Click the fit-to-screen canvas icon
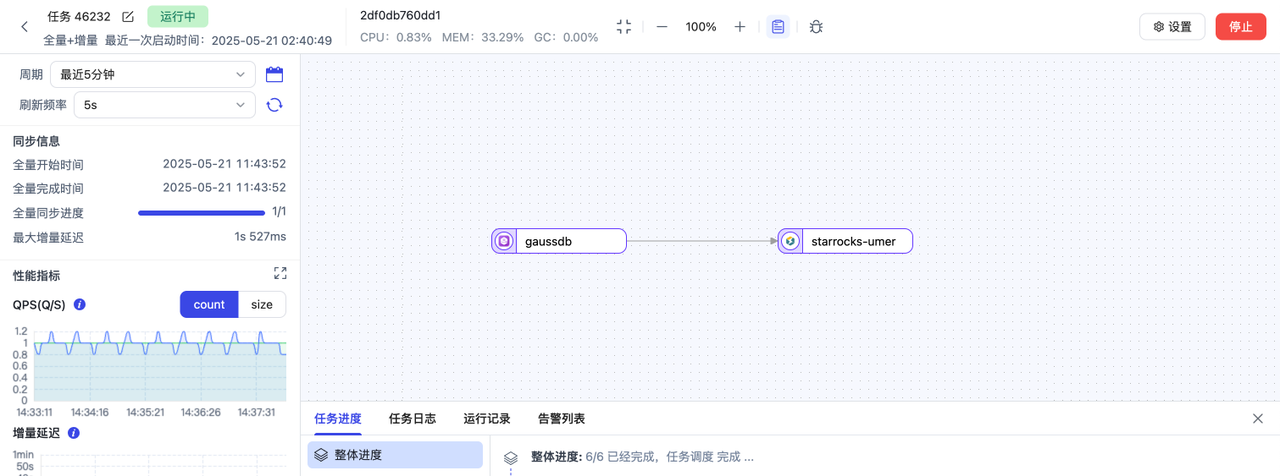 (624, 27)
